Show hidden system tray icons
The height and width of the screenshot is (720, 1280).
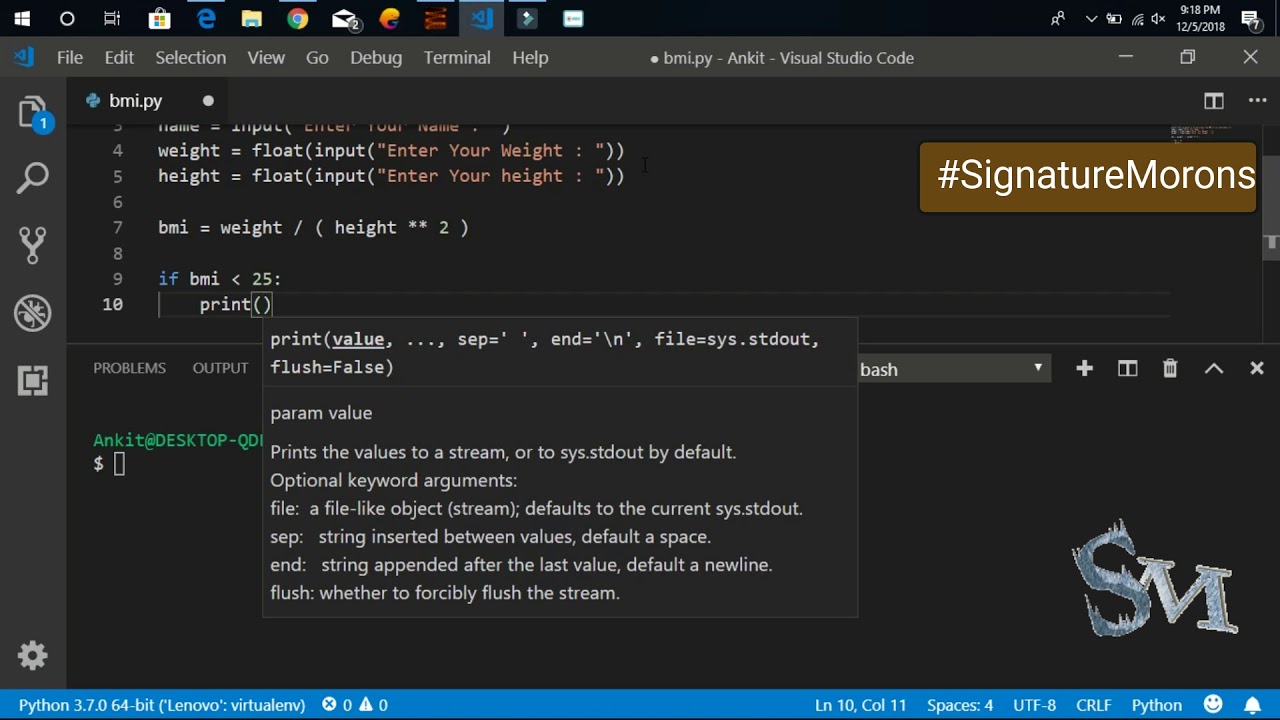1091,19
